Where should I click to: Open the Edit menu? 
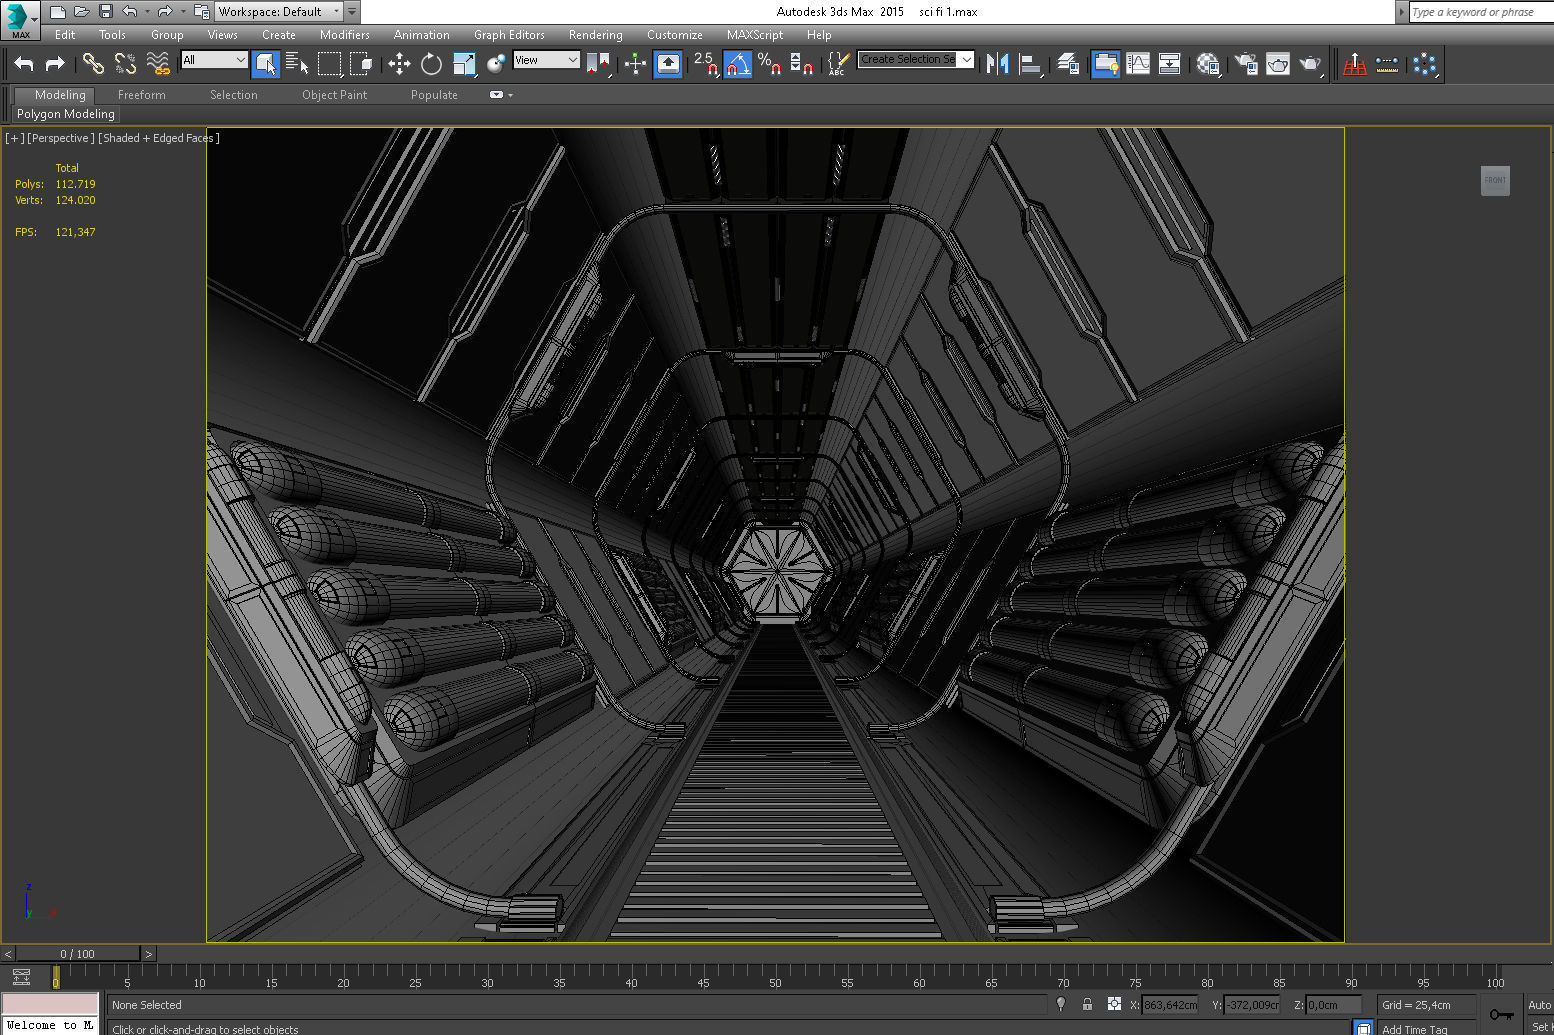coord(65,34)
